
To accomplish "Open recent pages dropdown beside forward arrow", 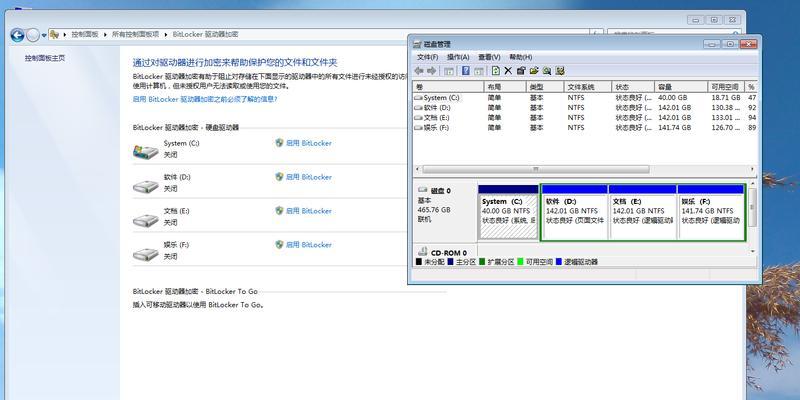I will coord(44,35).
